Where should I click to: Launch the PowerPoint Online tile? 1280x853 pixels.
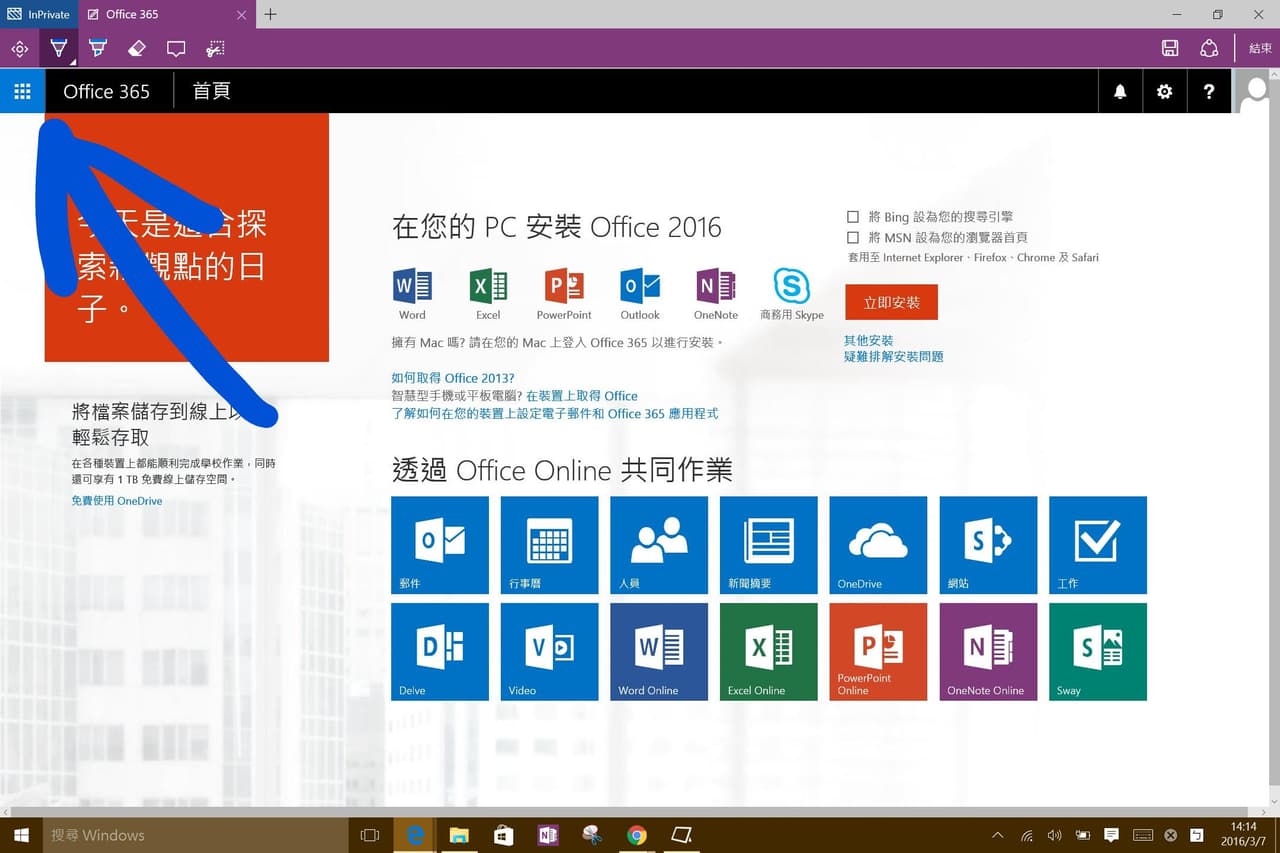[879, 651]
